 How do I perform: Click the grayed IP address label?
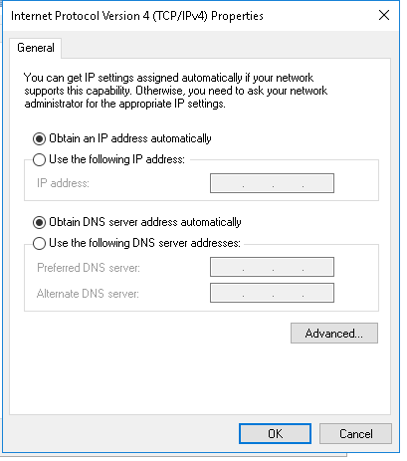pos(63,183)
